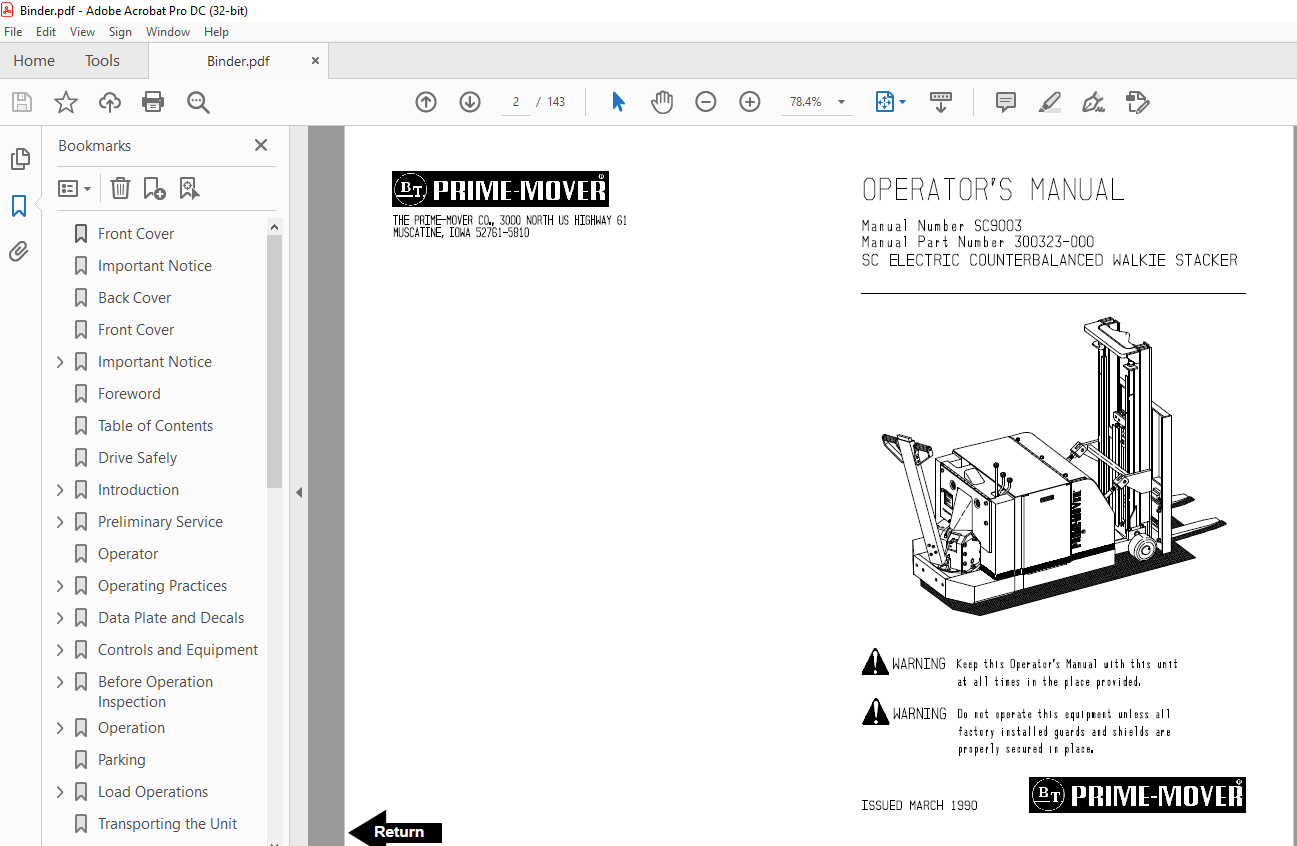Expand the Operation bookmark
Image resolution: width=1297 pixels, height=846 pixels.
click(x=60, y=728)
